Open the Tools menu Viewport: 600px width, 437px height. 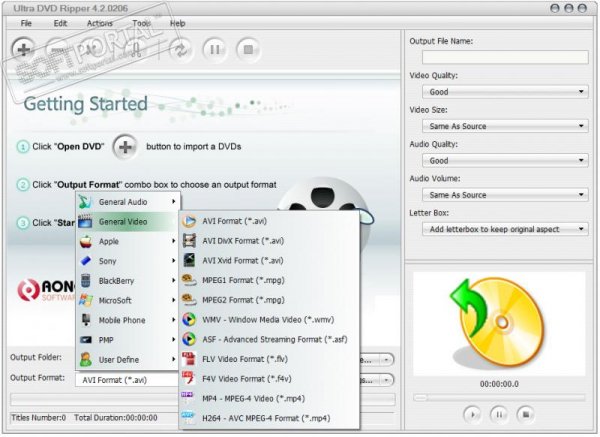tap(141, 23)
